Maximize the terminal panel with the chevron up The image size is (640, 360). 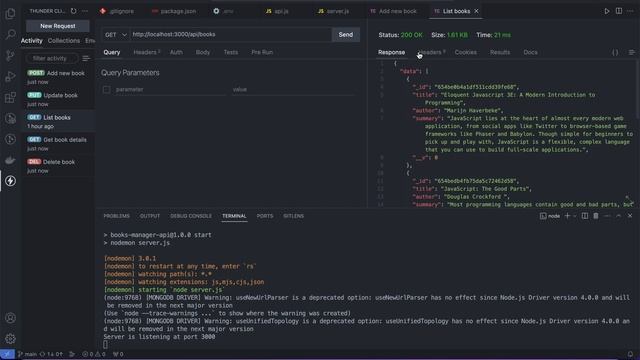[619, 216]
